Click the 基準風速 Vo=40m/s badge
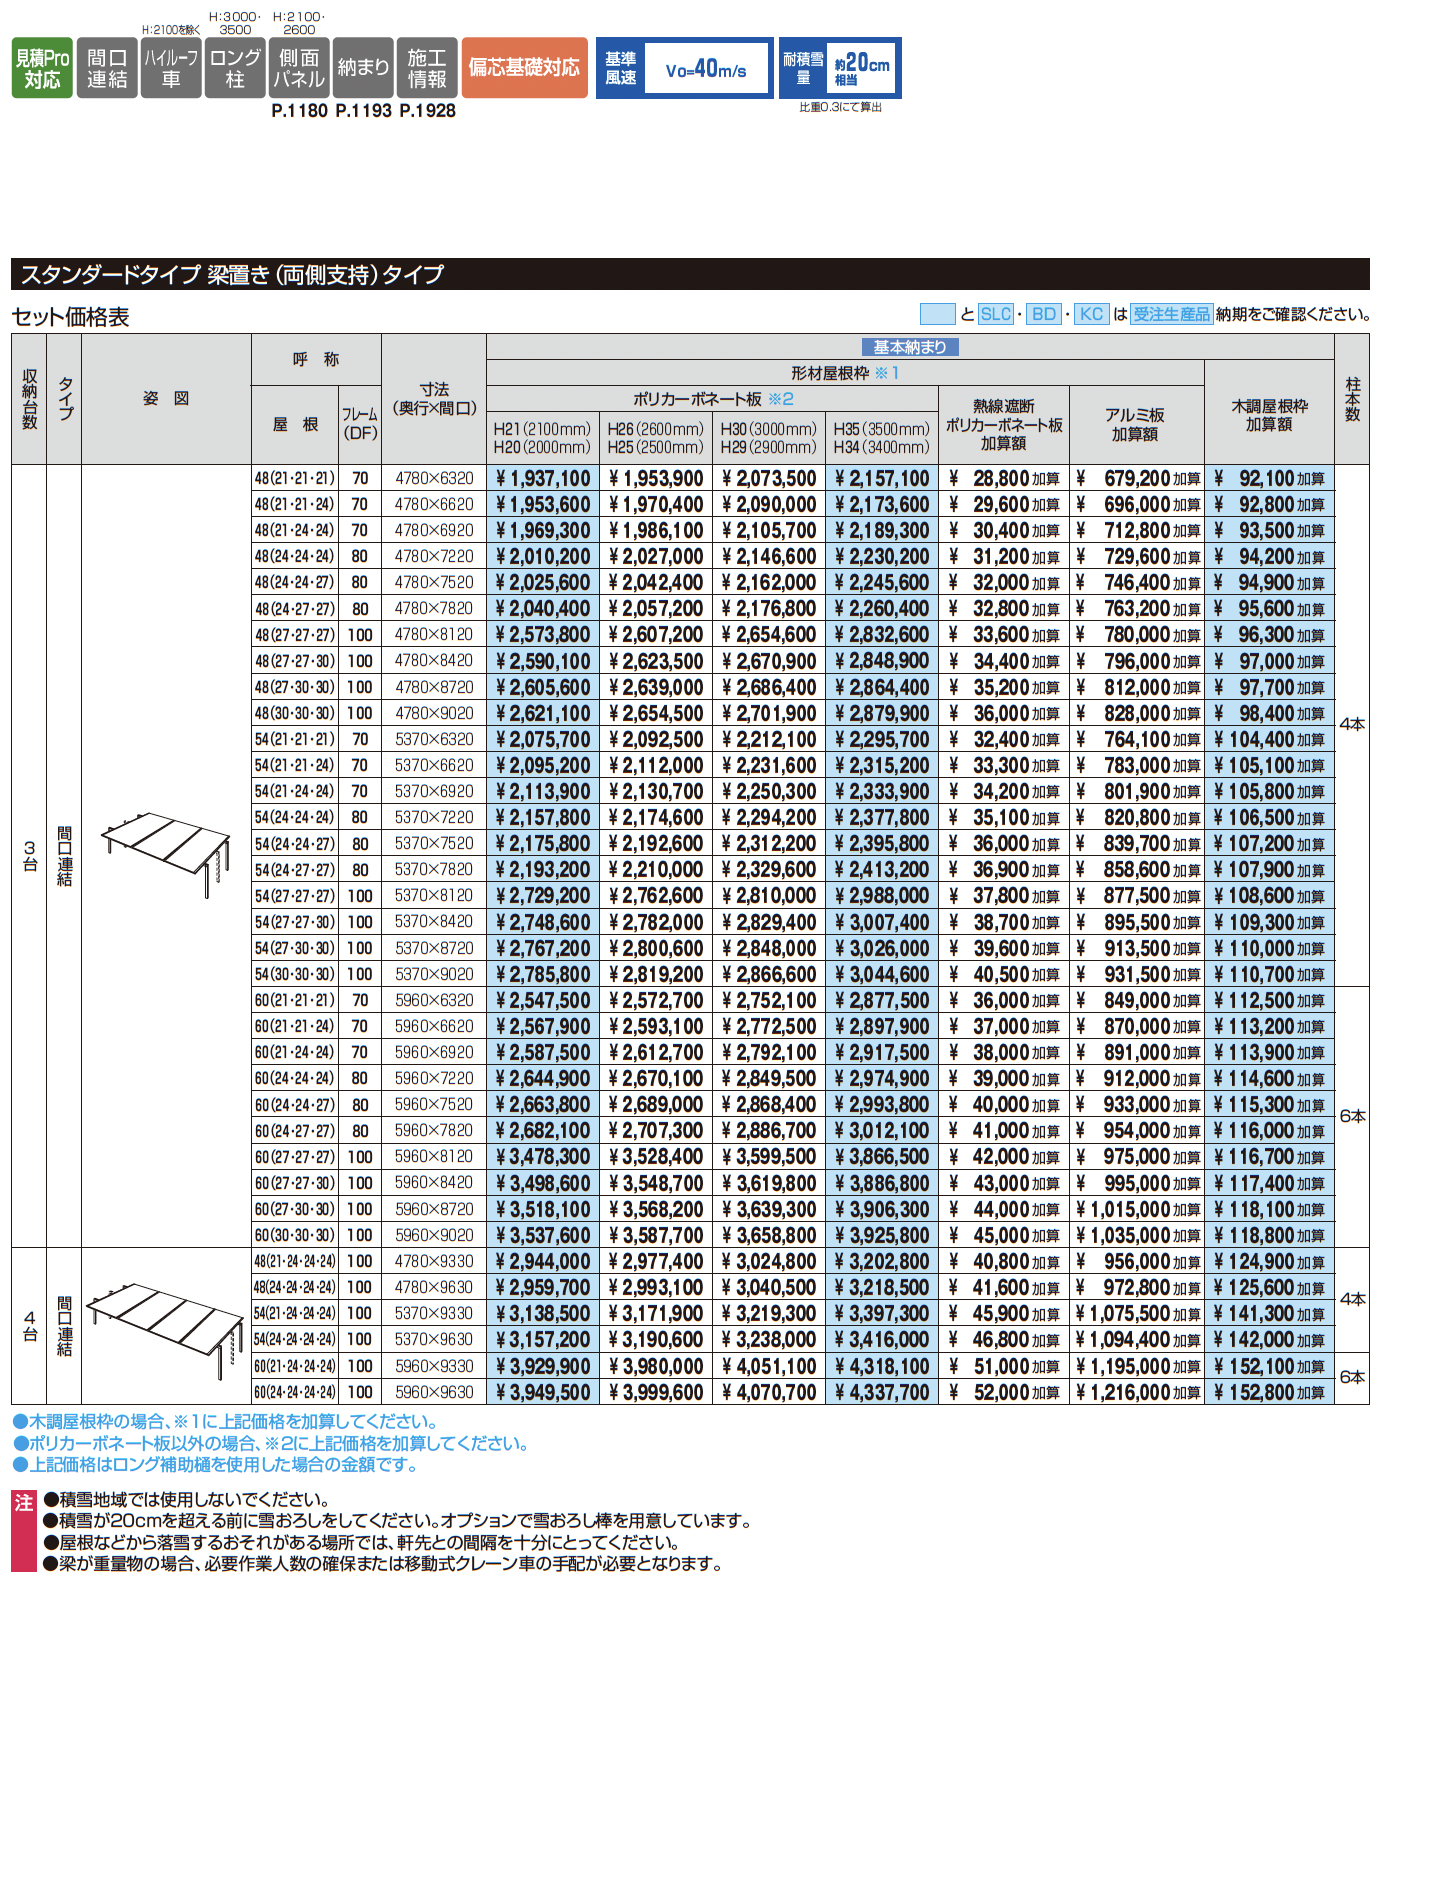1442x1894 pixels. (685, 68)
